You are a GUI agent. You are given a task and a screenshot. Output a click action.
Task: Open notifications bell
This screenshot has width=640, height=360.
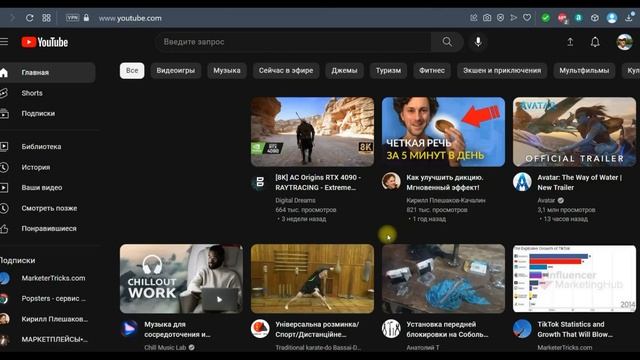tap(595, 42)
